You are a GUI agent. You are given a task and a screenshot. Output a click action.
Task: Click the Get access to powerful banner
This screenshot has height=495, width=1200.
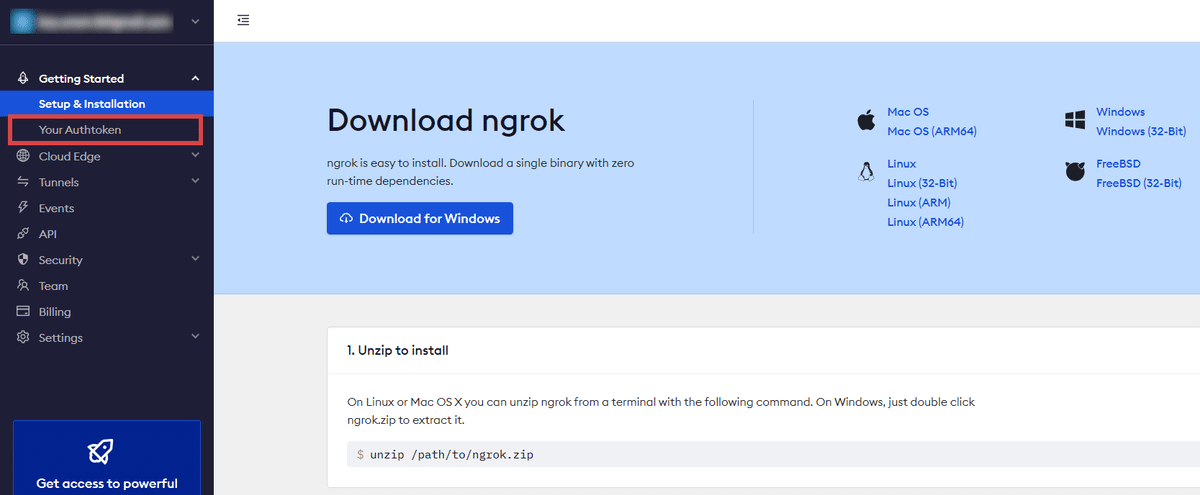click(107, 458)
